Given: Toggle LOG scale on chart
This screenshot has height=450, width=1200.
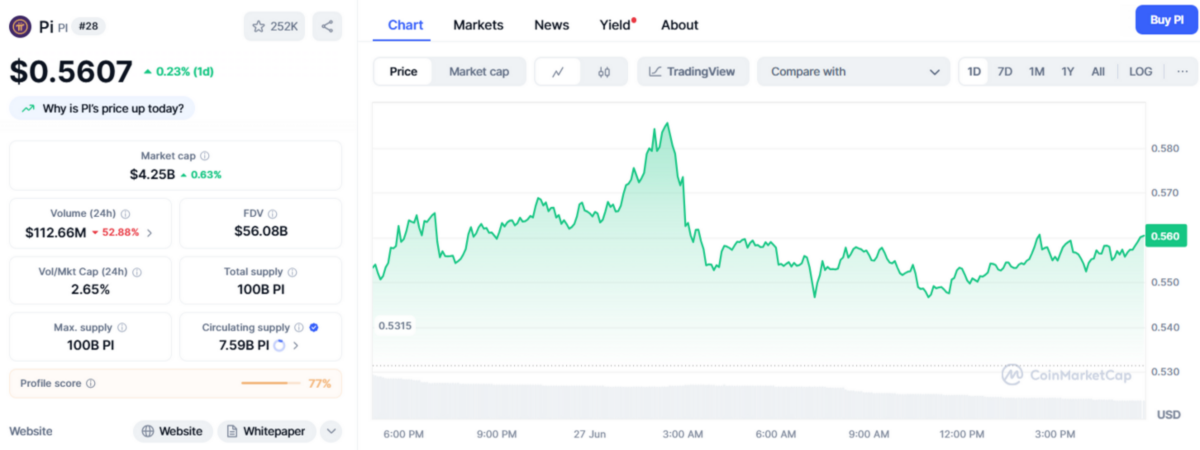Looking at the screenshot, I should click(1141, 72).
